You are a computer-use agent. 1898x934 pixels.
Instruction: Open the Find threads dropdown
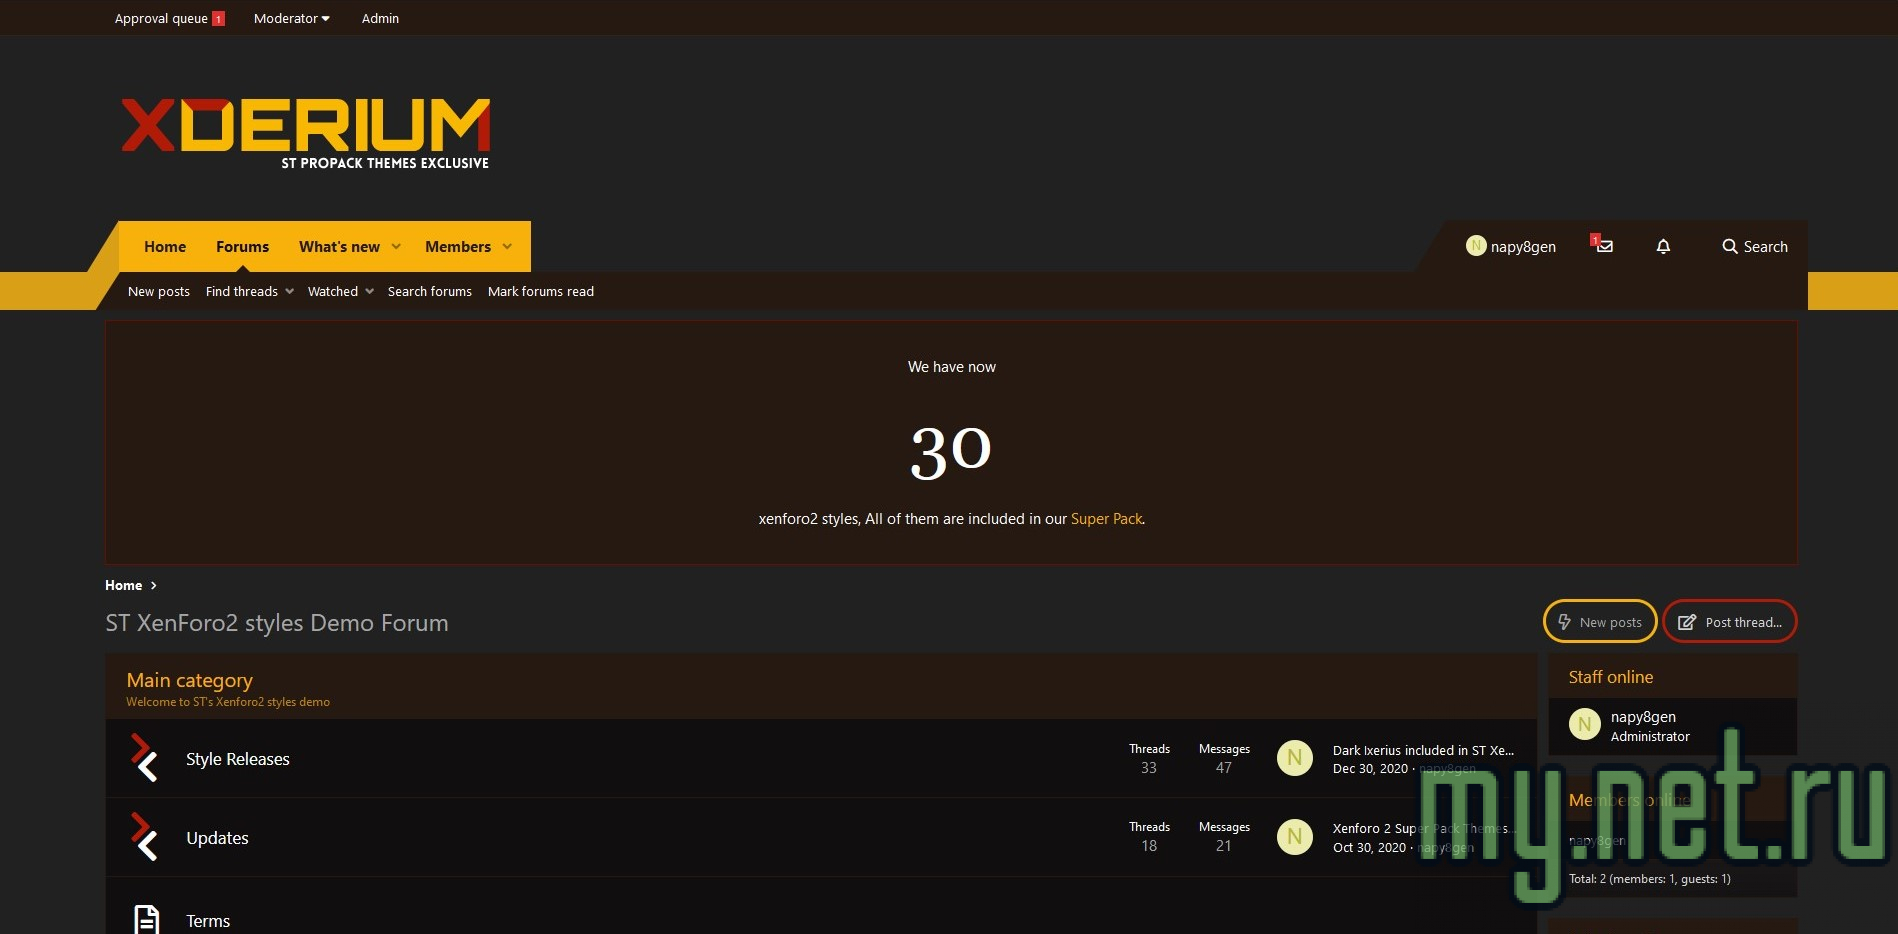pyautogui.click(x=249, y=291)
